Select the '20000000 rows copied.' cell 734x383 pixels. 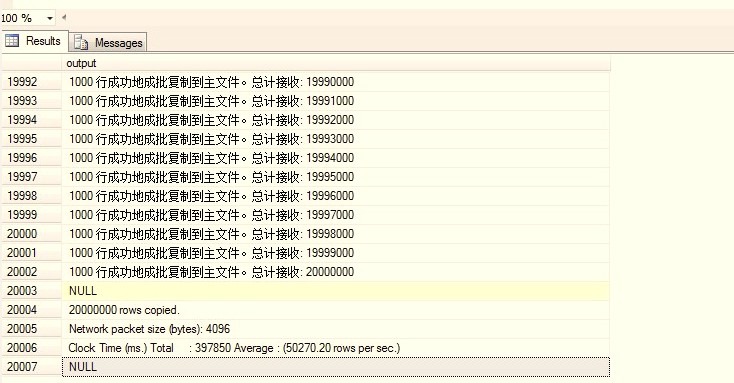pos(336,309)
